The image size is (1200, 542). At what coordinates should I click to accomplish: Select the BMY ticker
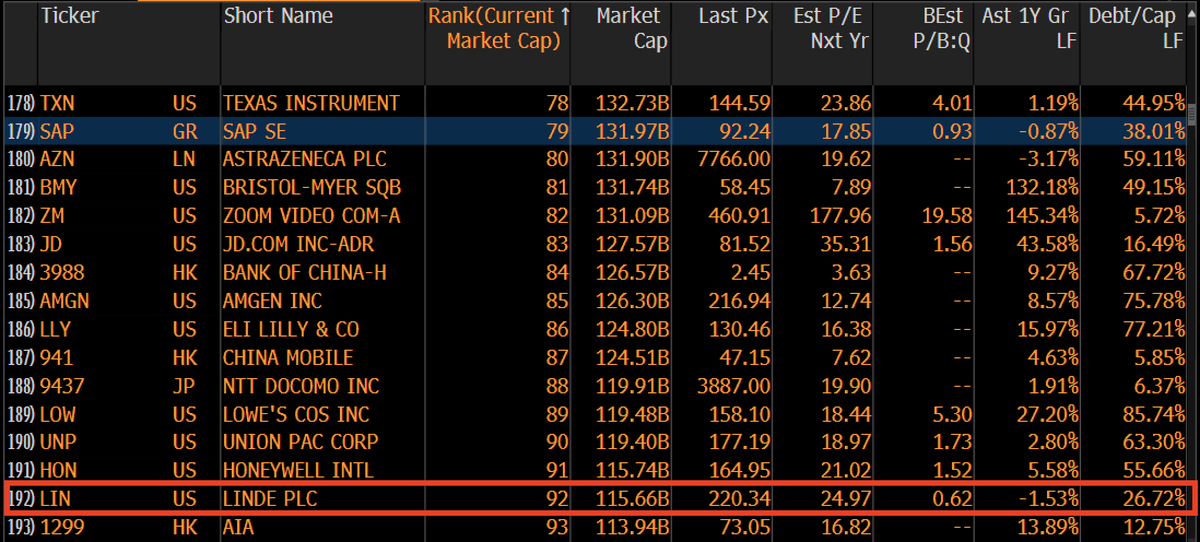[58, 188]
